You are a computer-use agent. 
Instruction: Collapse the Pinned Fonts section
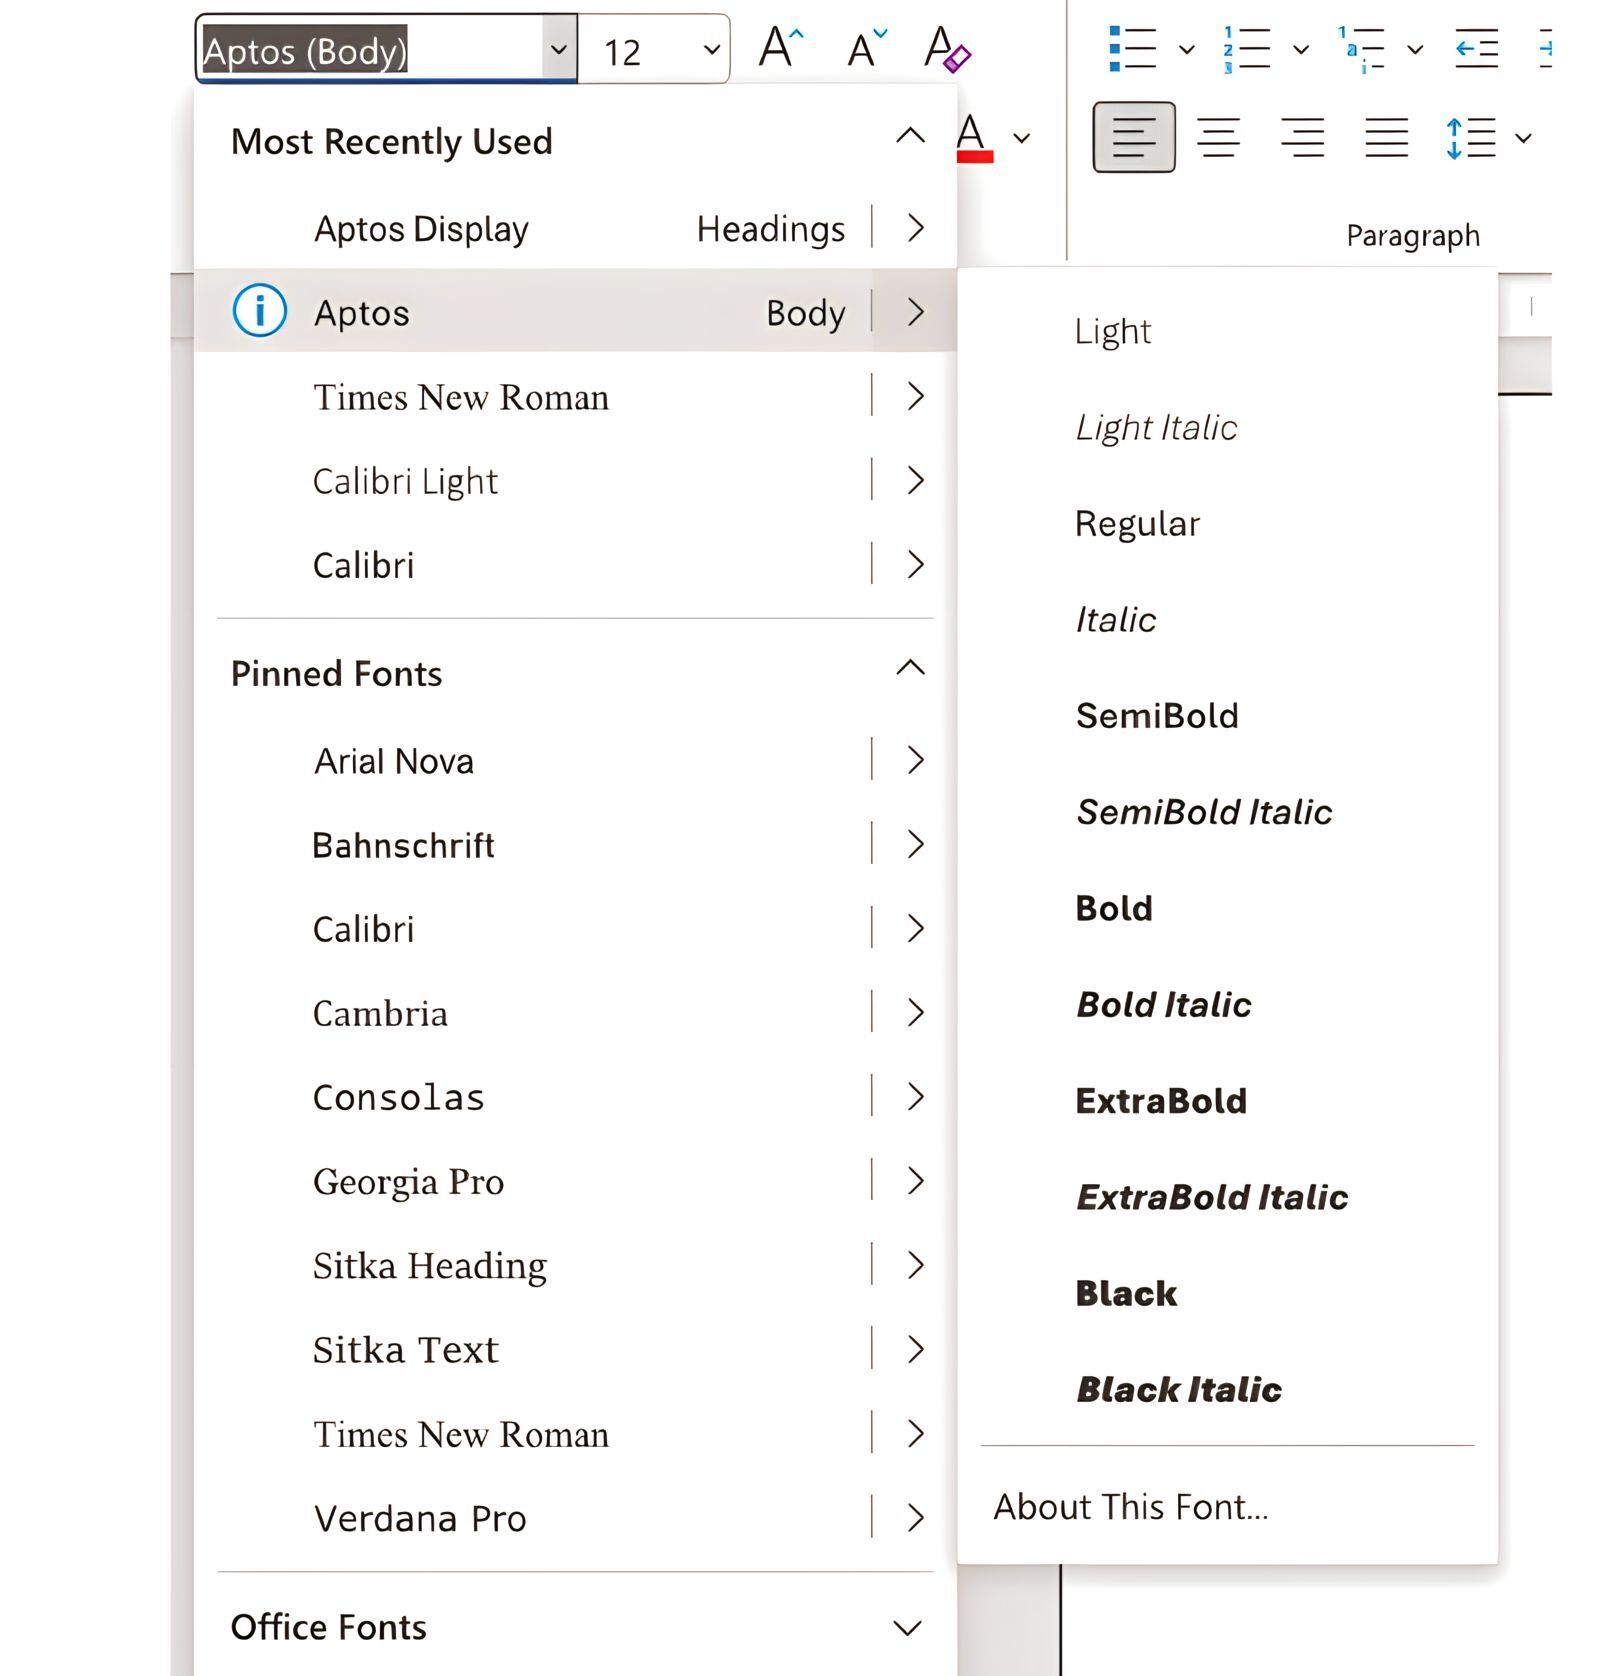click(910, 668)
